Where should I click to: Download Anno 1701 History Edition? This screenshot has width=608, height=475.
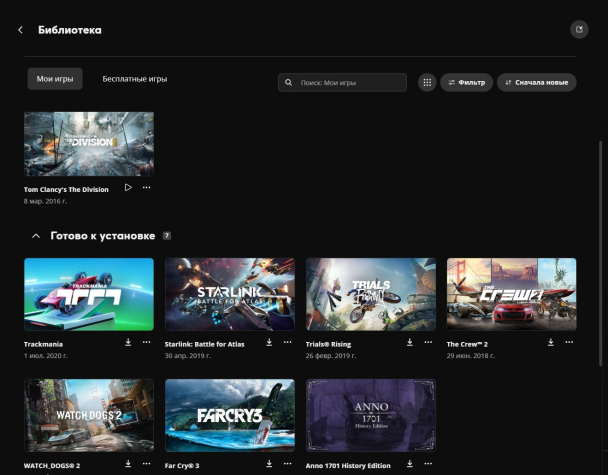(x=410, y=464)
